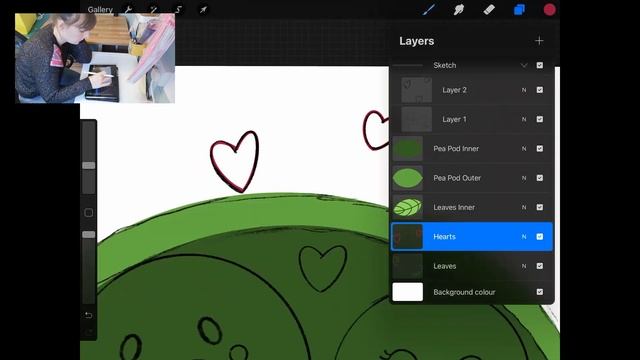Select the Leaves layer thumbnail

coord(407,266)
